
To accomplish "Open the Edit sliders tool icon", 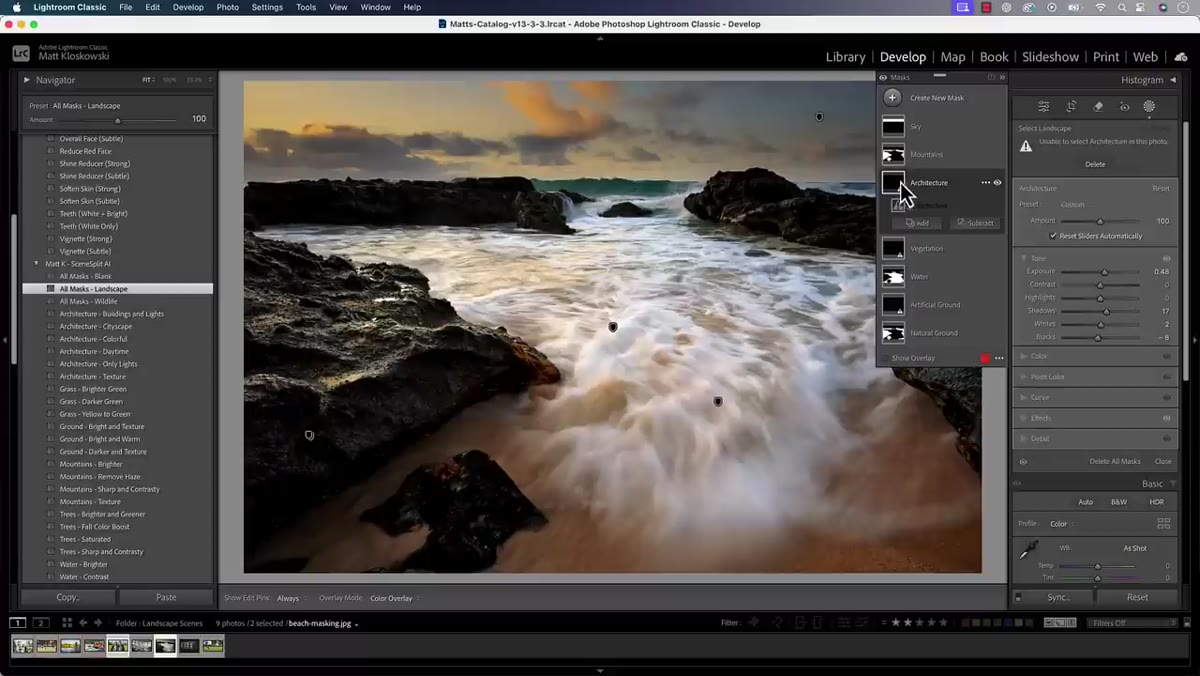I will 1044,106.
